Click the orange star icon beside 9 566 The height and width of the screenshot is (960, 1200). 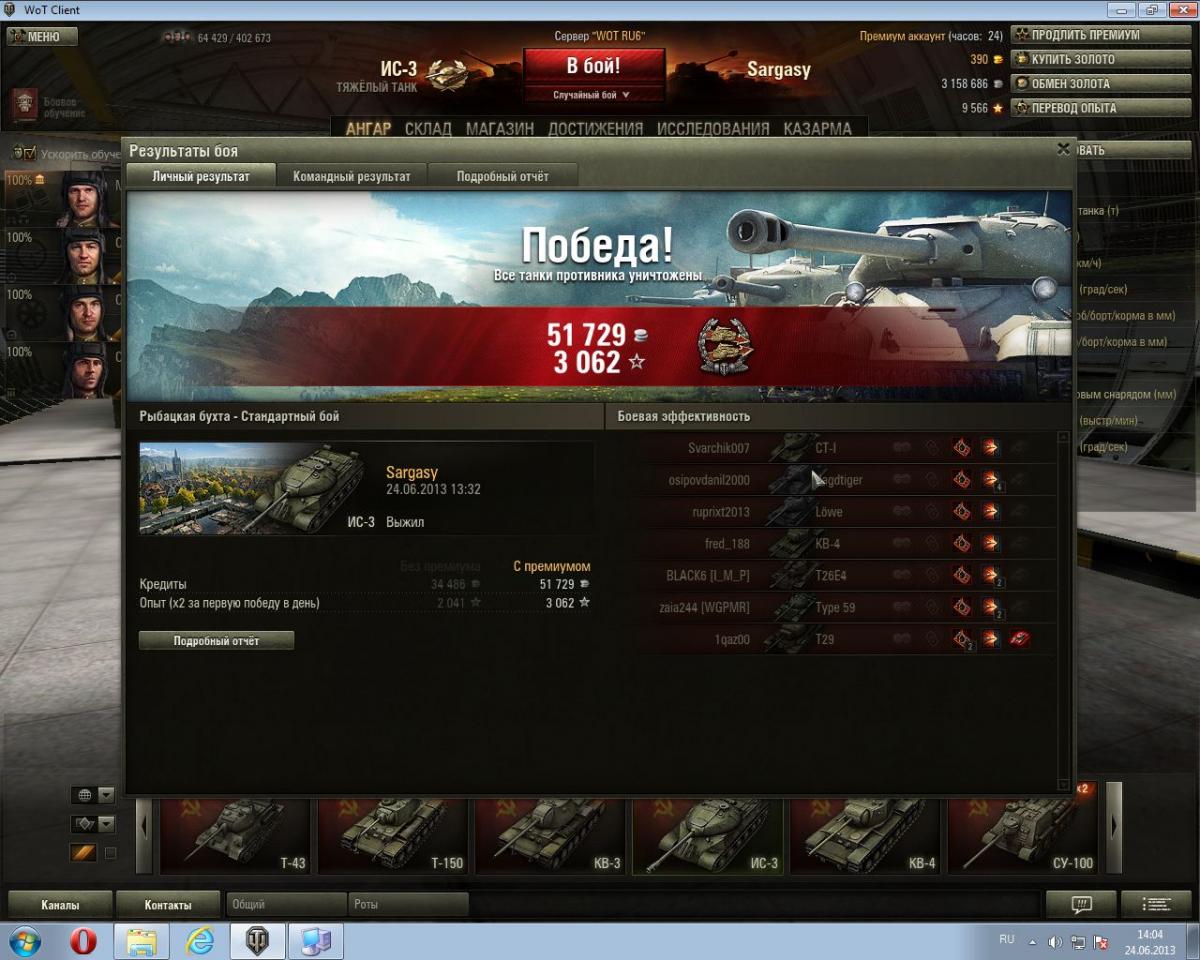pyautogui.click(x=997, y=108)
